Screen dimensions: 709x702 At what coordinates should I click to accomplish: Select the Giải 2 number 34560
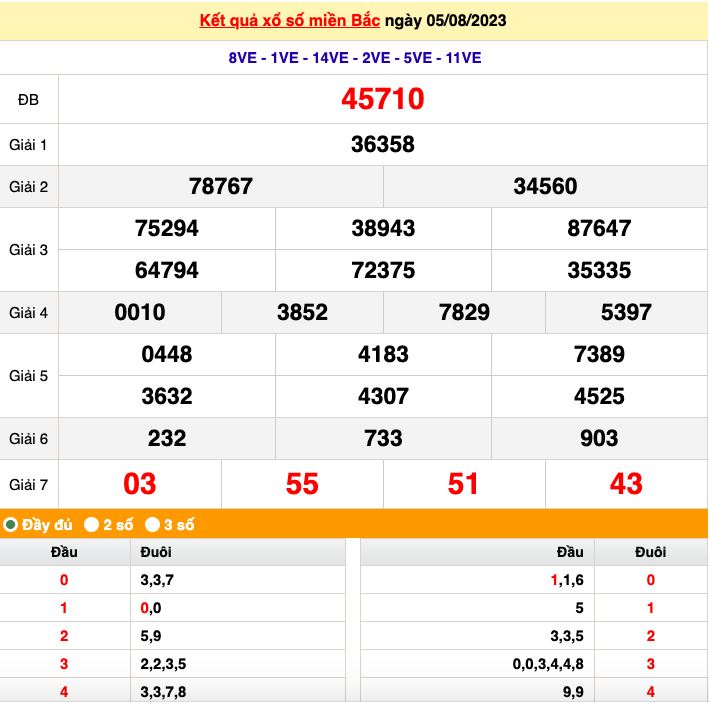tap(545, 187)
